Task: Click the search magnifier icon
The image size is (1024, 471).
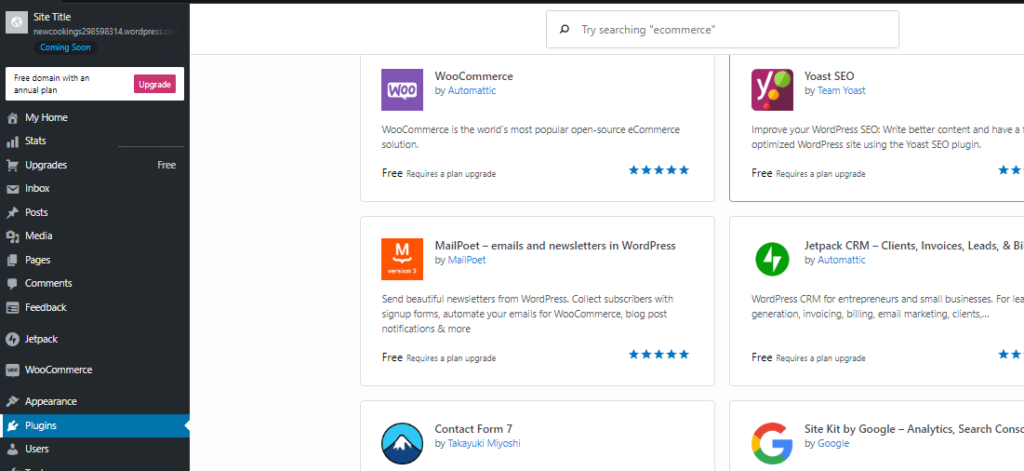Action: (x=565, y=29)
